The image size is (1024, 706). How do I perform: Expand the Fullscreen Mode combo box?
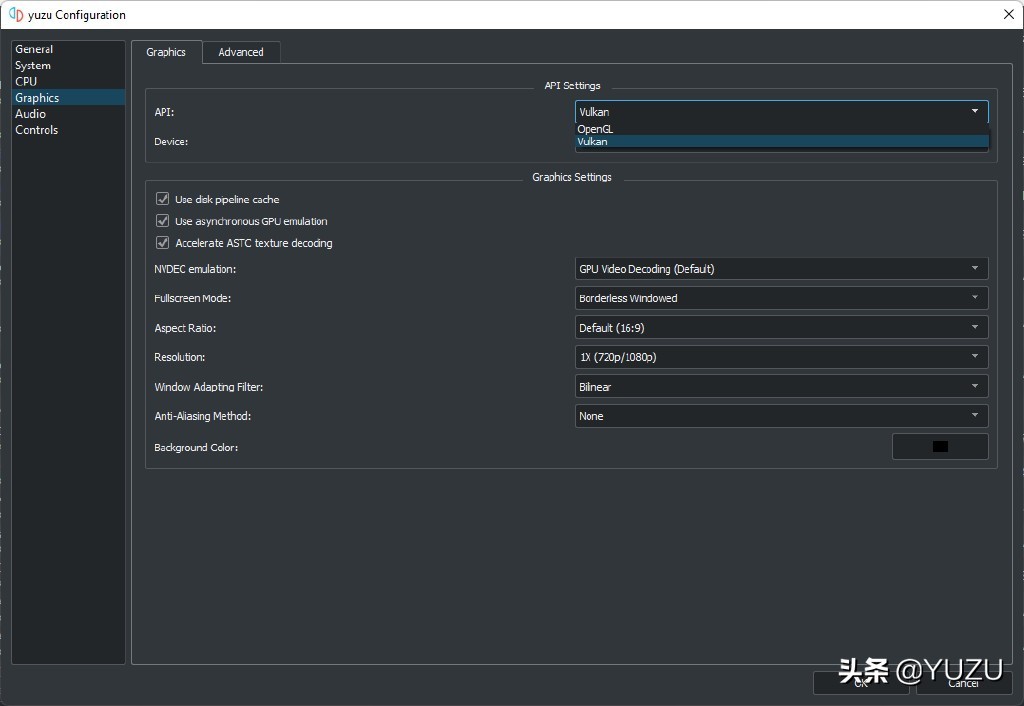pyautogui.click(x=780, y=298)
